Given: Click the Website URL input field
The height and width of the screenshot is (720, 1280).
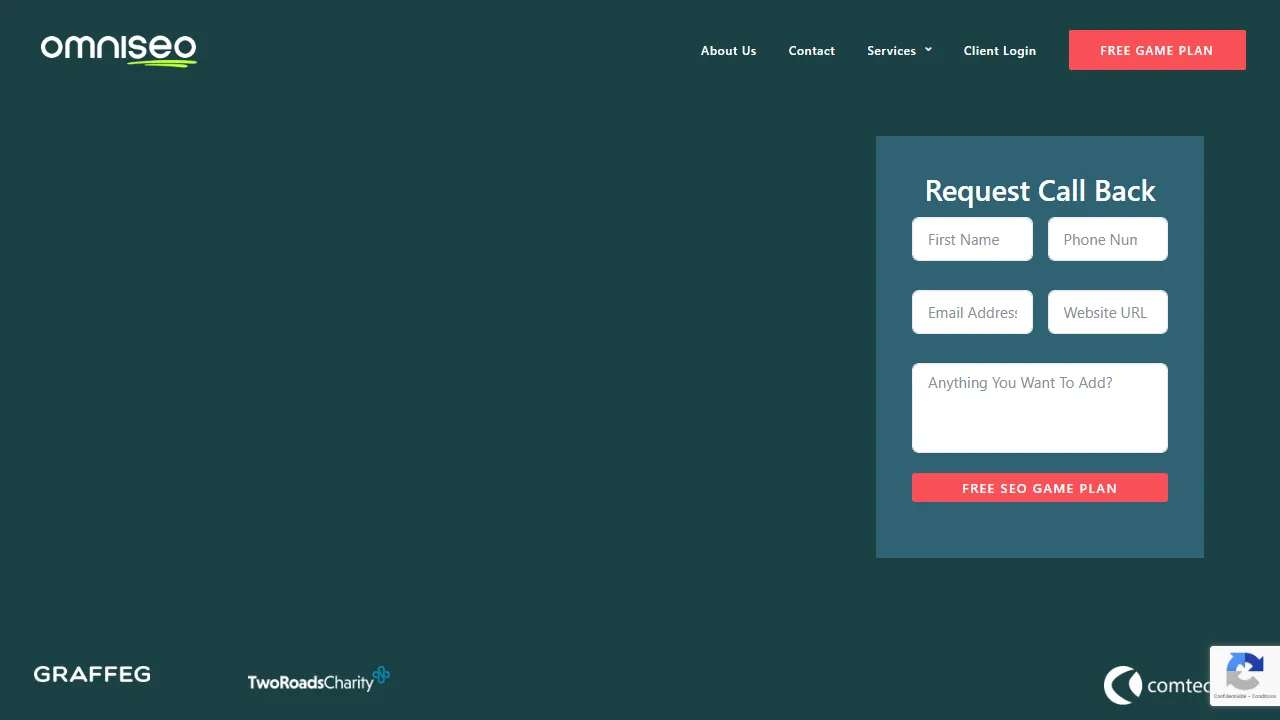Looking at the screenshot, I should pos(1107,312).
